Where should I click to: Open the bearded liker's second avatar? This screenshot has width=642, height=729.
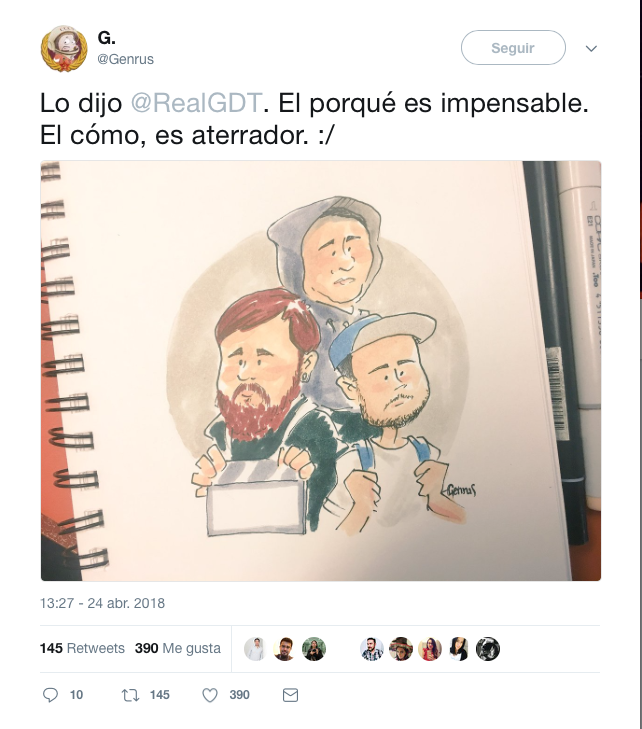pyautogui.click(x=285, y=649)
